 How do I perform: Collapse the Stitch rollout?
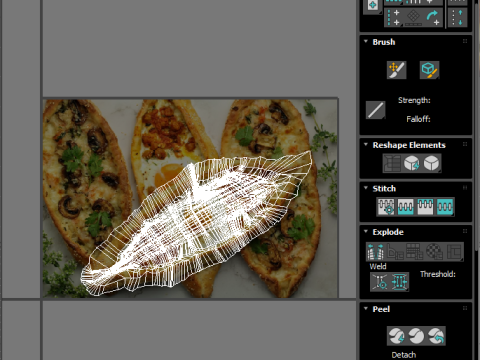pyautogui.click(x=366, y=188)
